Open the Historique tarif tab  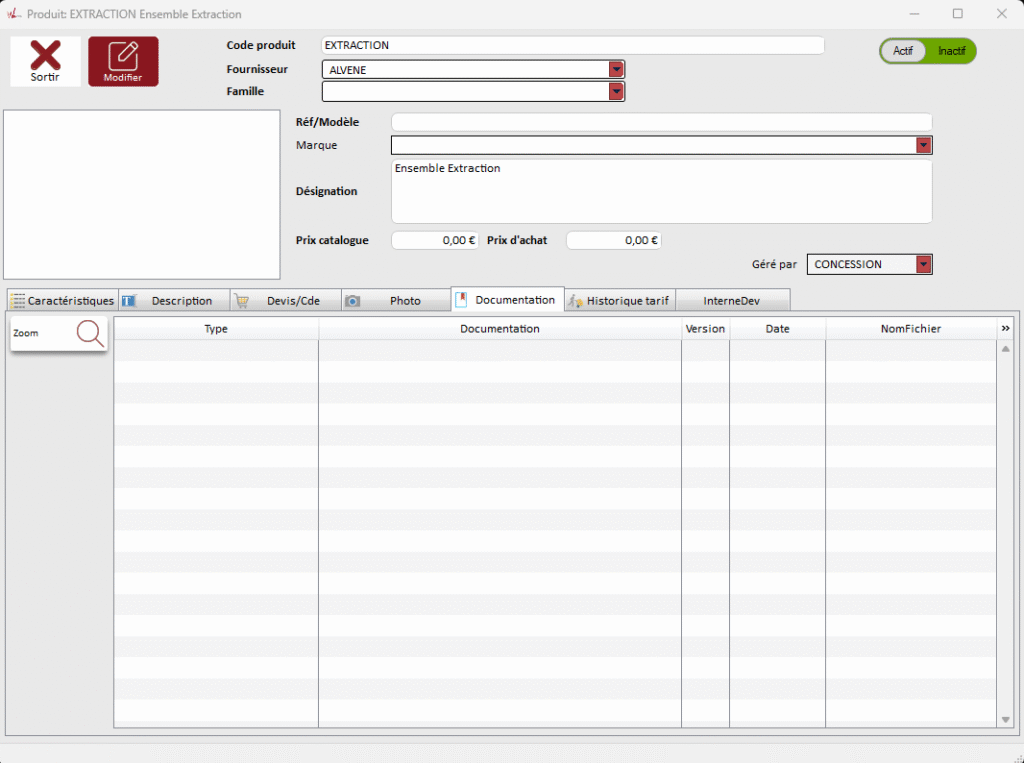click(x=620, y=300)
